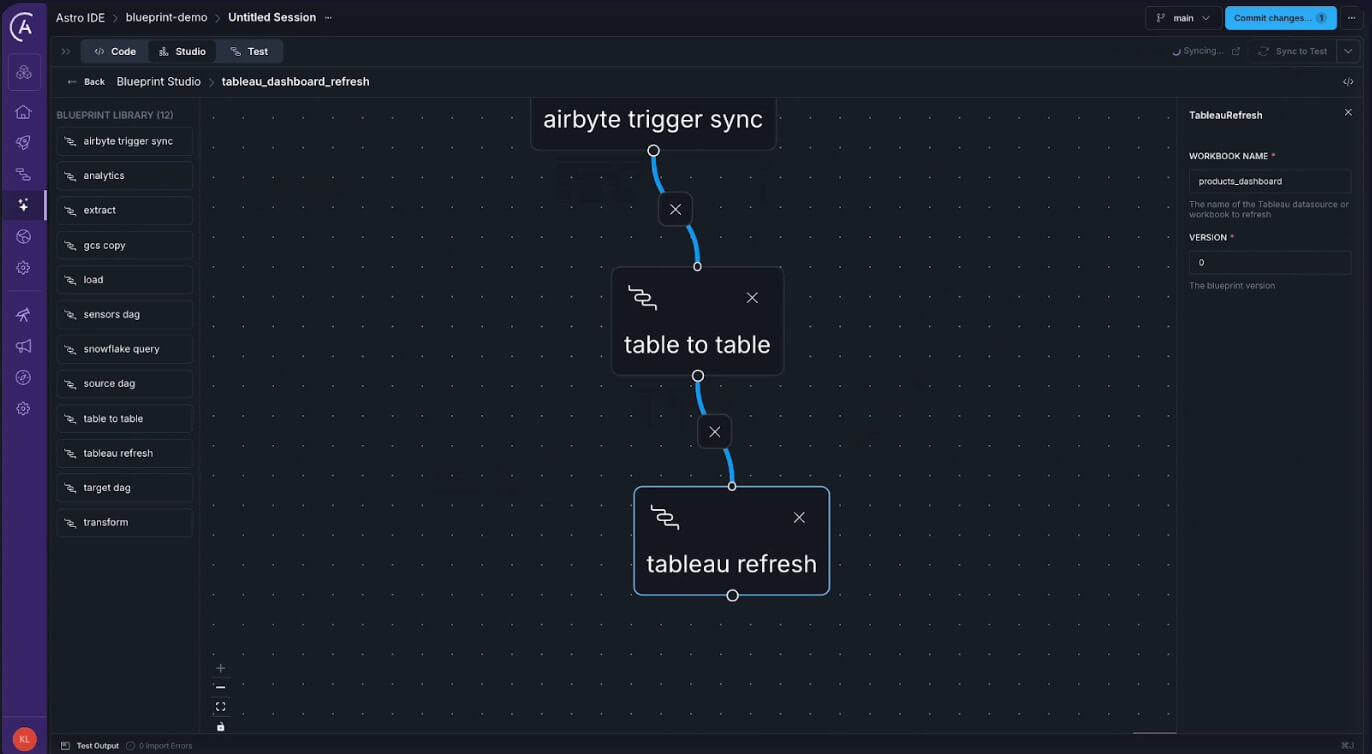Screen dimensions: 1372x754
Task: Select gcs copy blueprint in library
Action: coord(125,245)
